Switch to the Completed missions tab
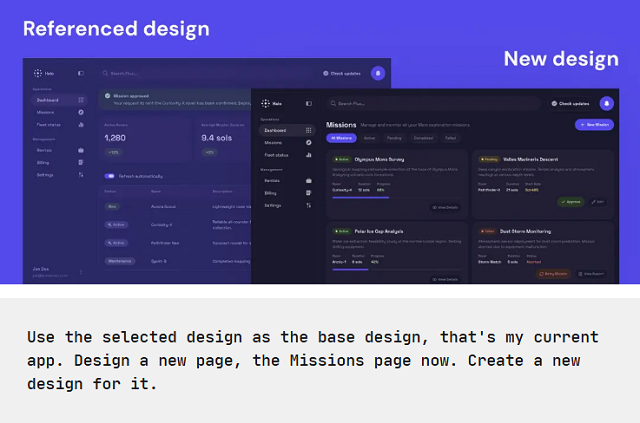 (423, 138)
